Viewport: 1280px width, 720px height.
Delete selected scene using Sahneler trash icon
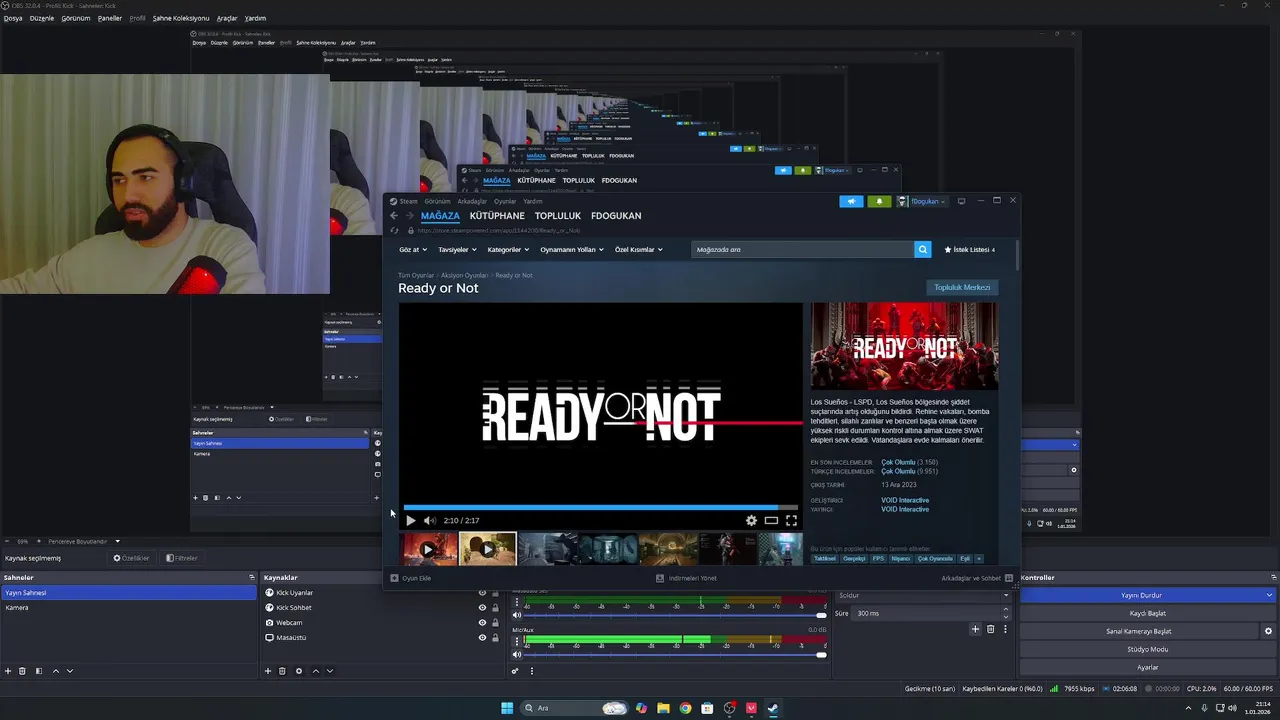tap(22, 671)
